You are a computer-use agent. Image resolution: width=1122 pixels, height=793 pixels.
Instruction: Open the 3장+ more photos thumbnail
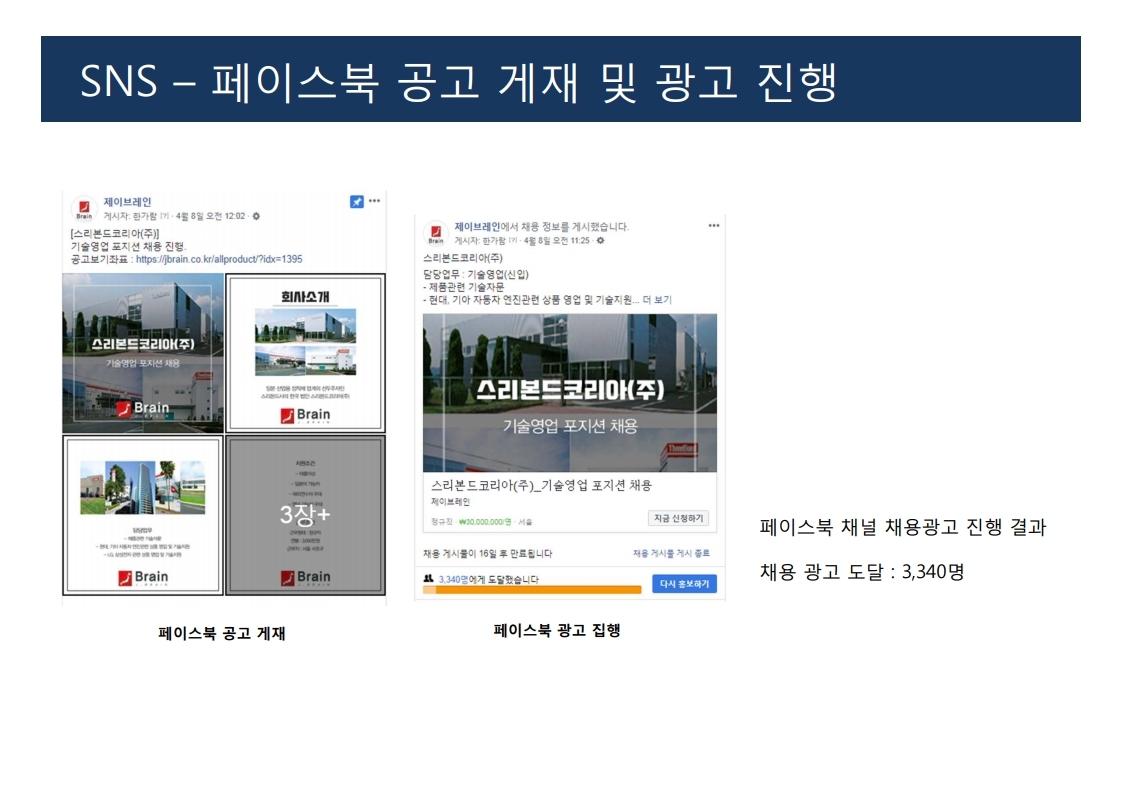click(306, 515)
